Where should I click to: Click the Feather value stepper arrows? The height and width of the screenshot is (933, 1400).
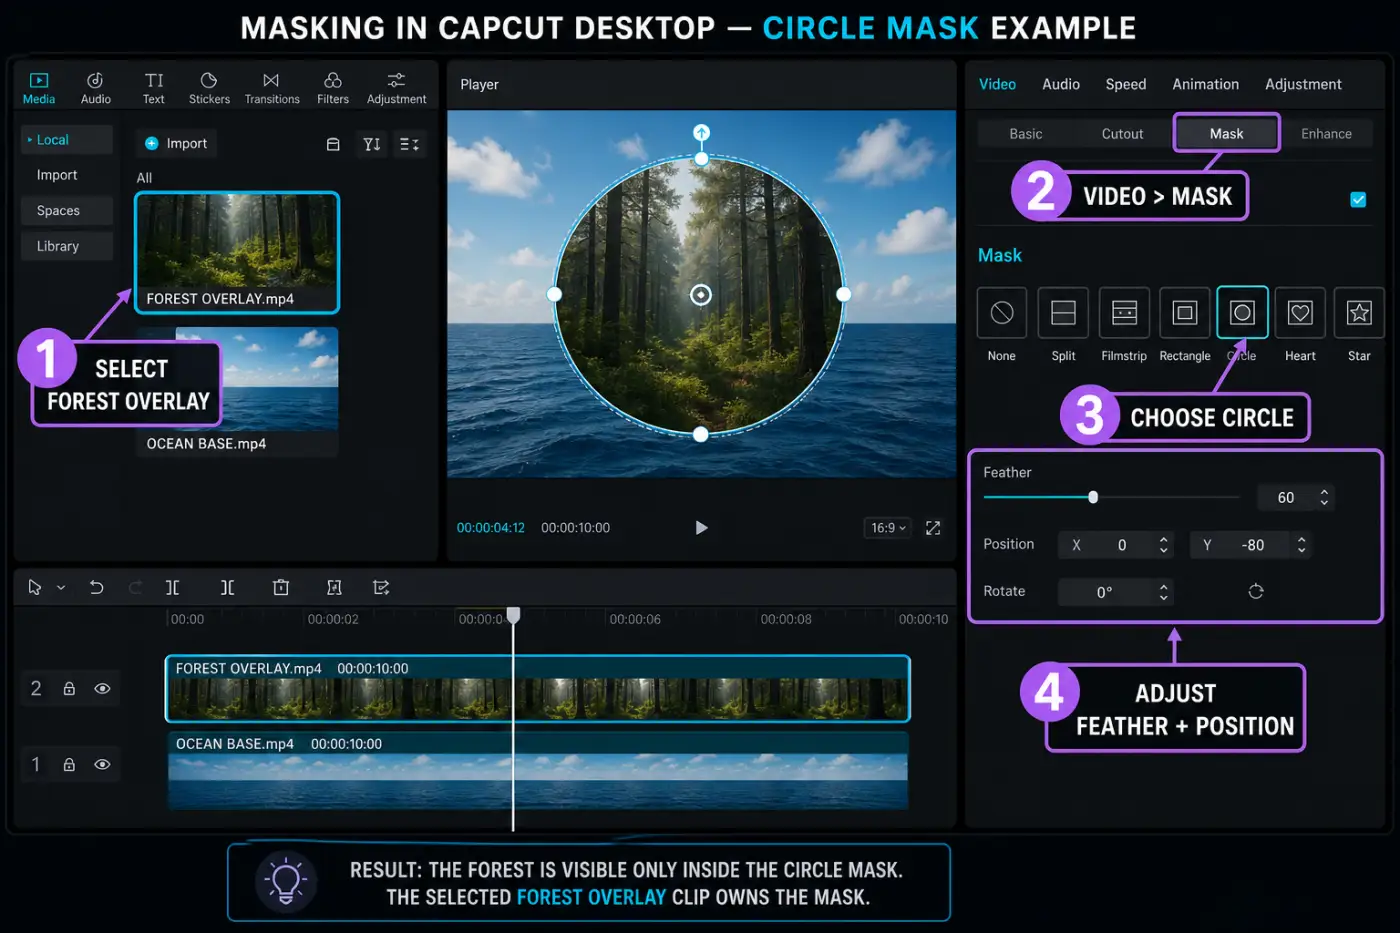[1324, 497]
